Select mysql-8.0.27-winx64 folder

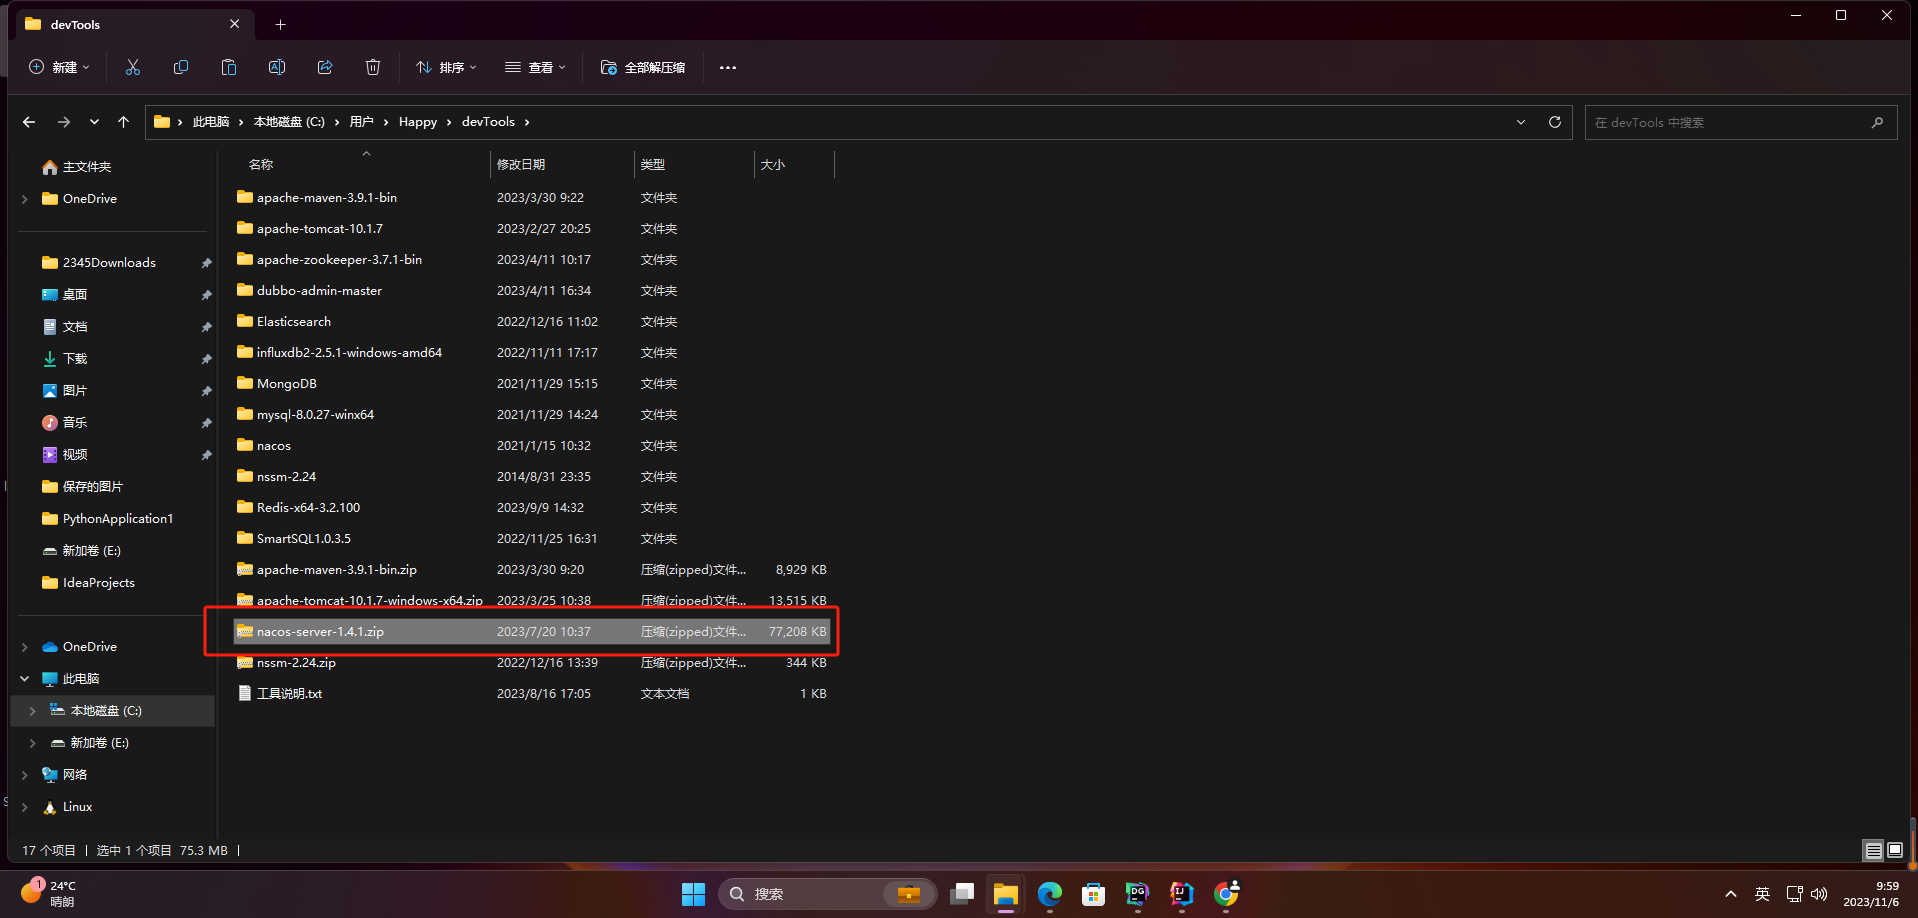pos(315,415)
